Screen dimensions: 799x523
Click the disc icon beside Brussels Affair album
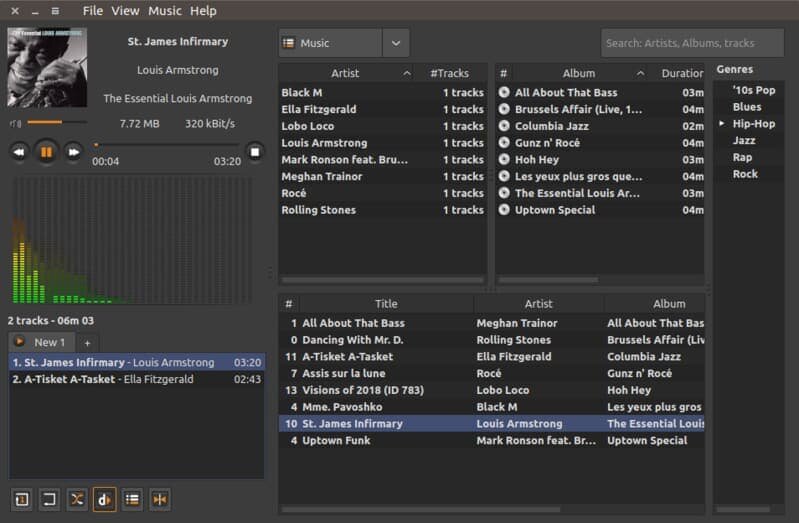(504, 109)
